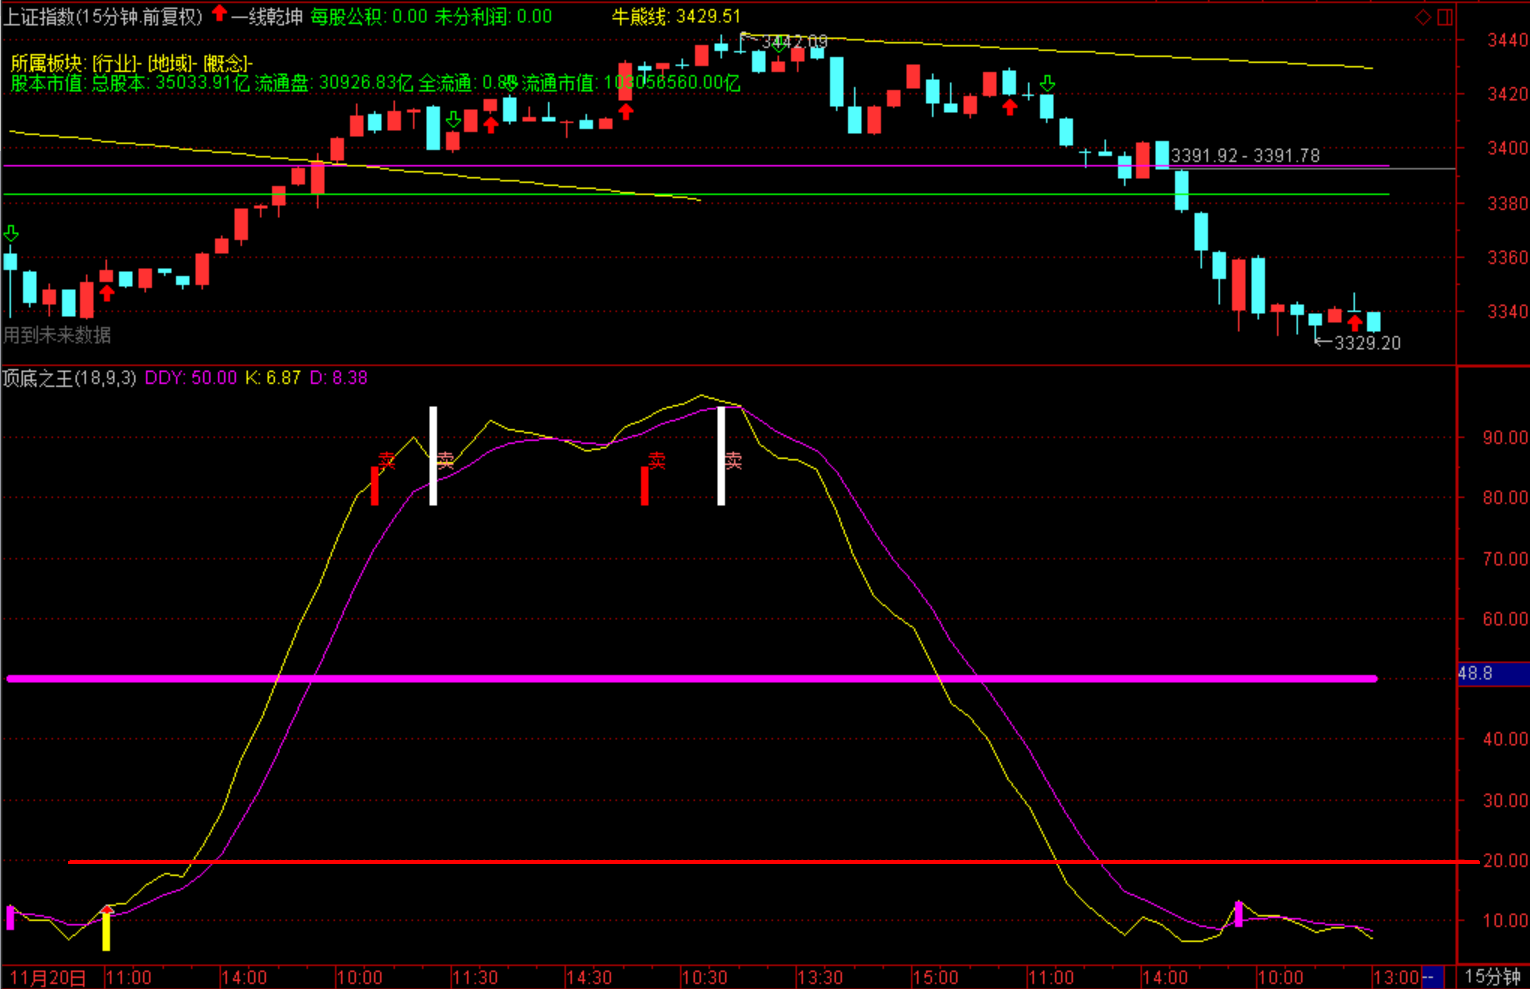Click the [地域] region link
Viewport: 1530px width, 989px height.
pyautogui.click(x=172, y=63)
